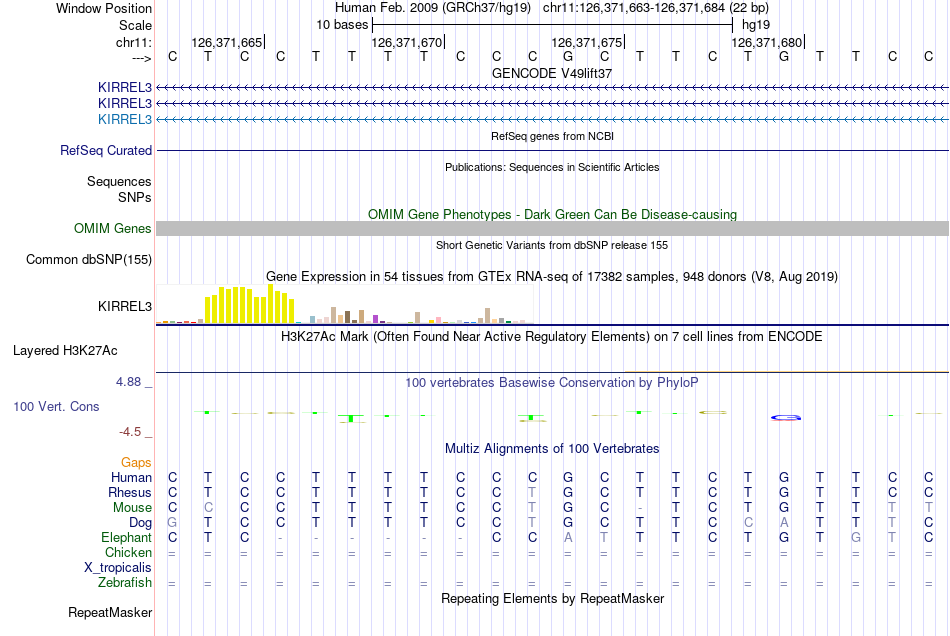Click the SNPs subtrack label
Screen dimensions: 950x636
coord(135,197)
